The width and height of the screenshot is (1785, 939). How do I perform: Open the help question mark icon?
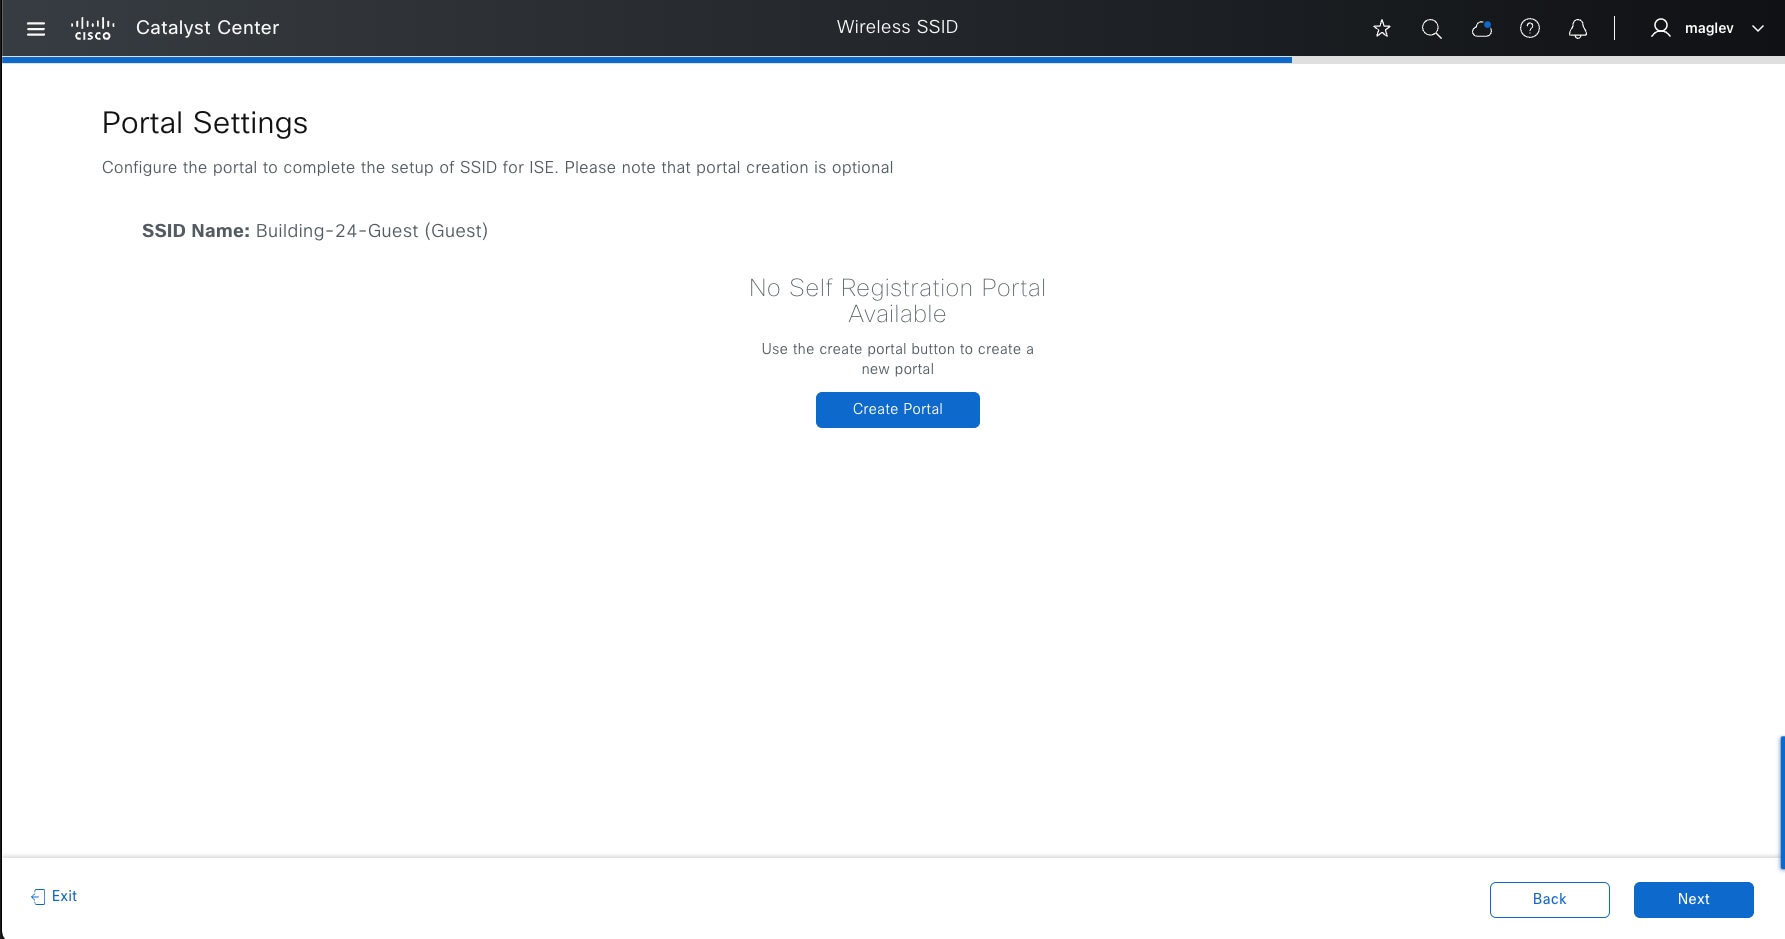click(x=1530, y=29)
